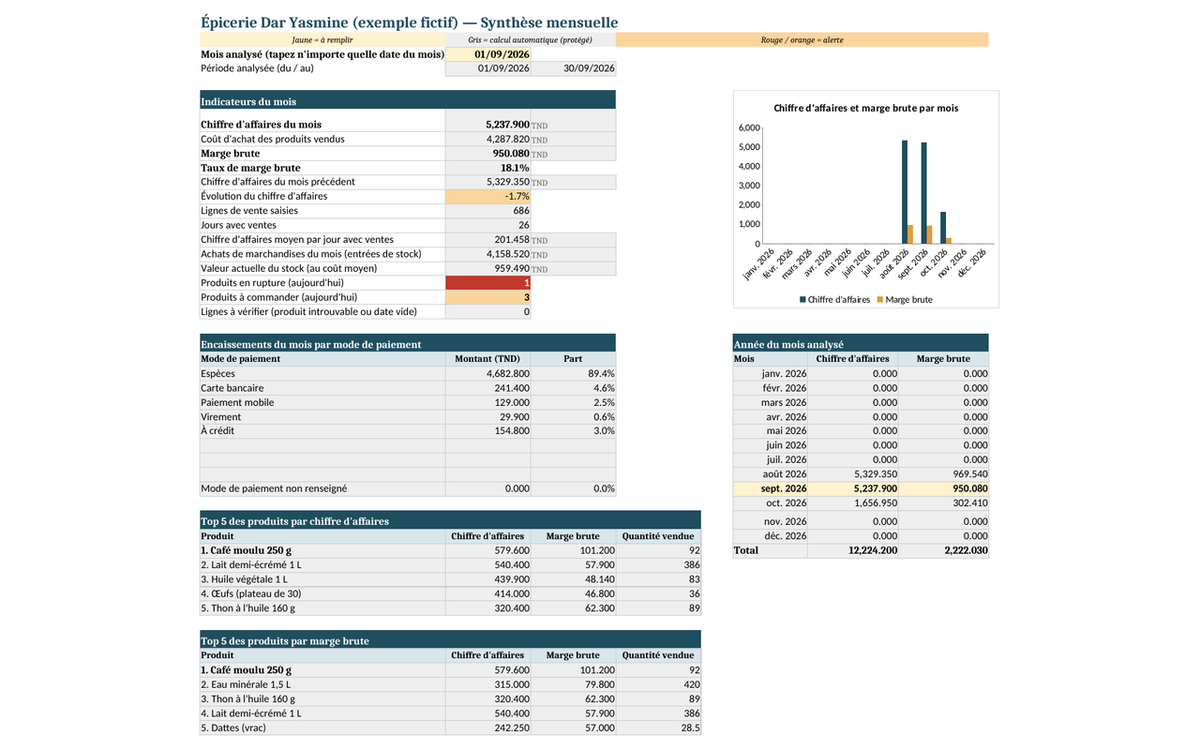Screen dimensions: 1200x750
Task: Select the yearly total revenue 12,224.200
Action: click(853, 551)
